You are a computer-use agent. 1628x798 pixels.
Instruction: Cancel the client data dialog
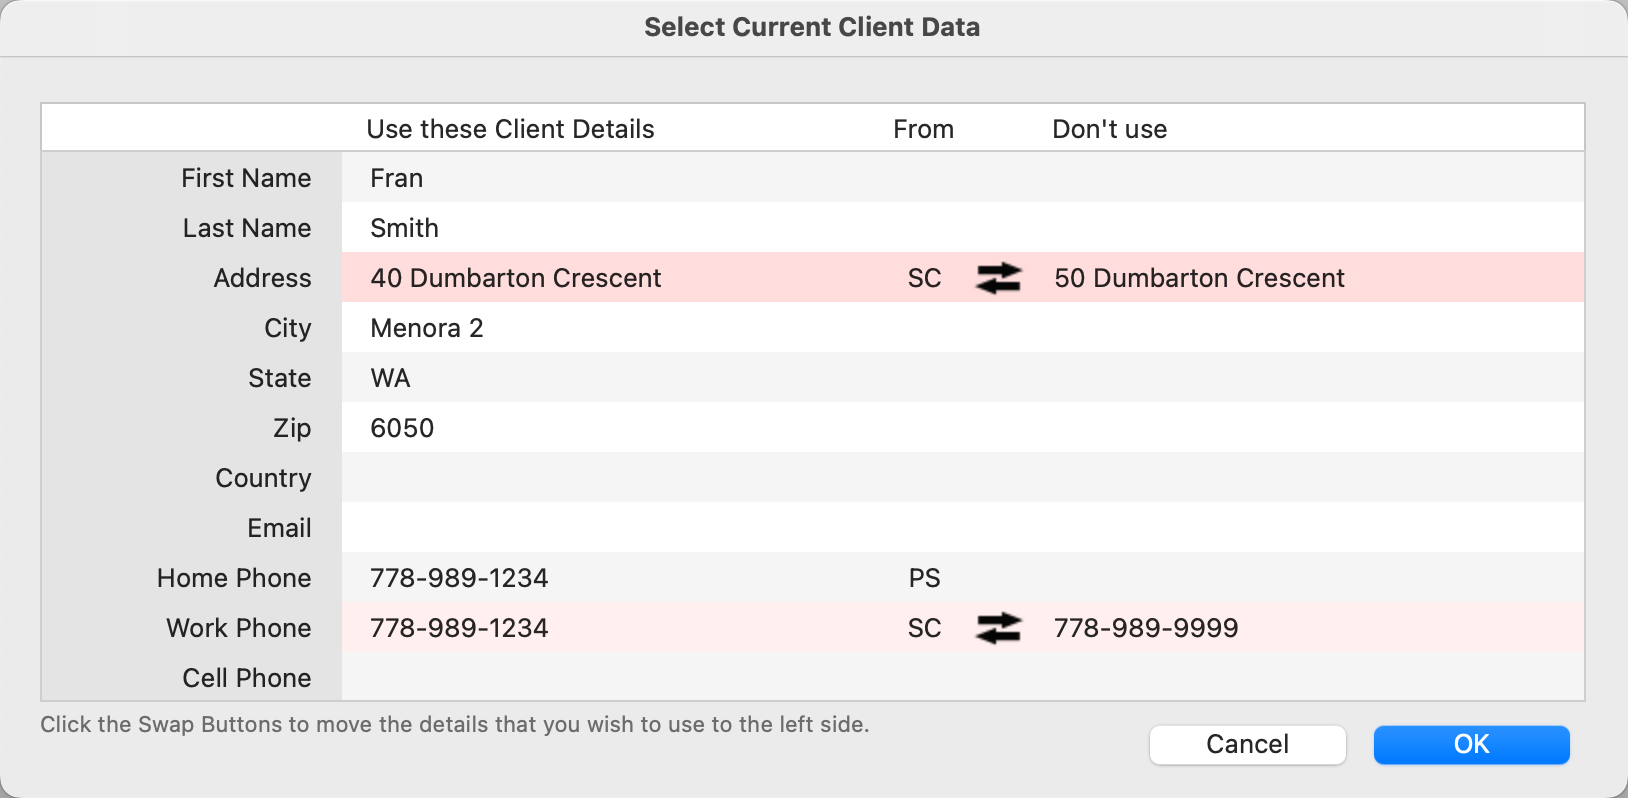click(x=1247, y=744)
